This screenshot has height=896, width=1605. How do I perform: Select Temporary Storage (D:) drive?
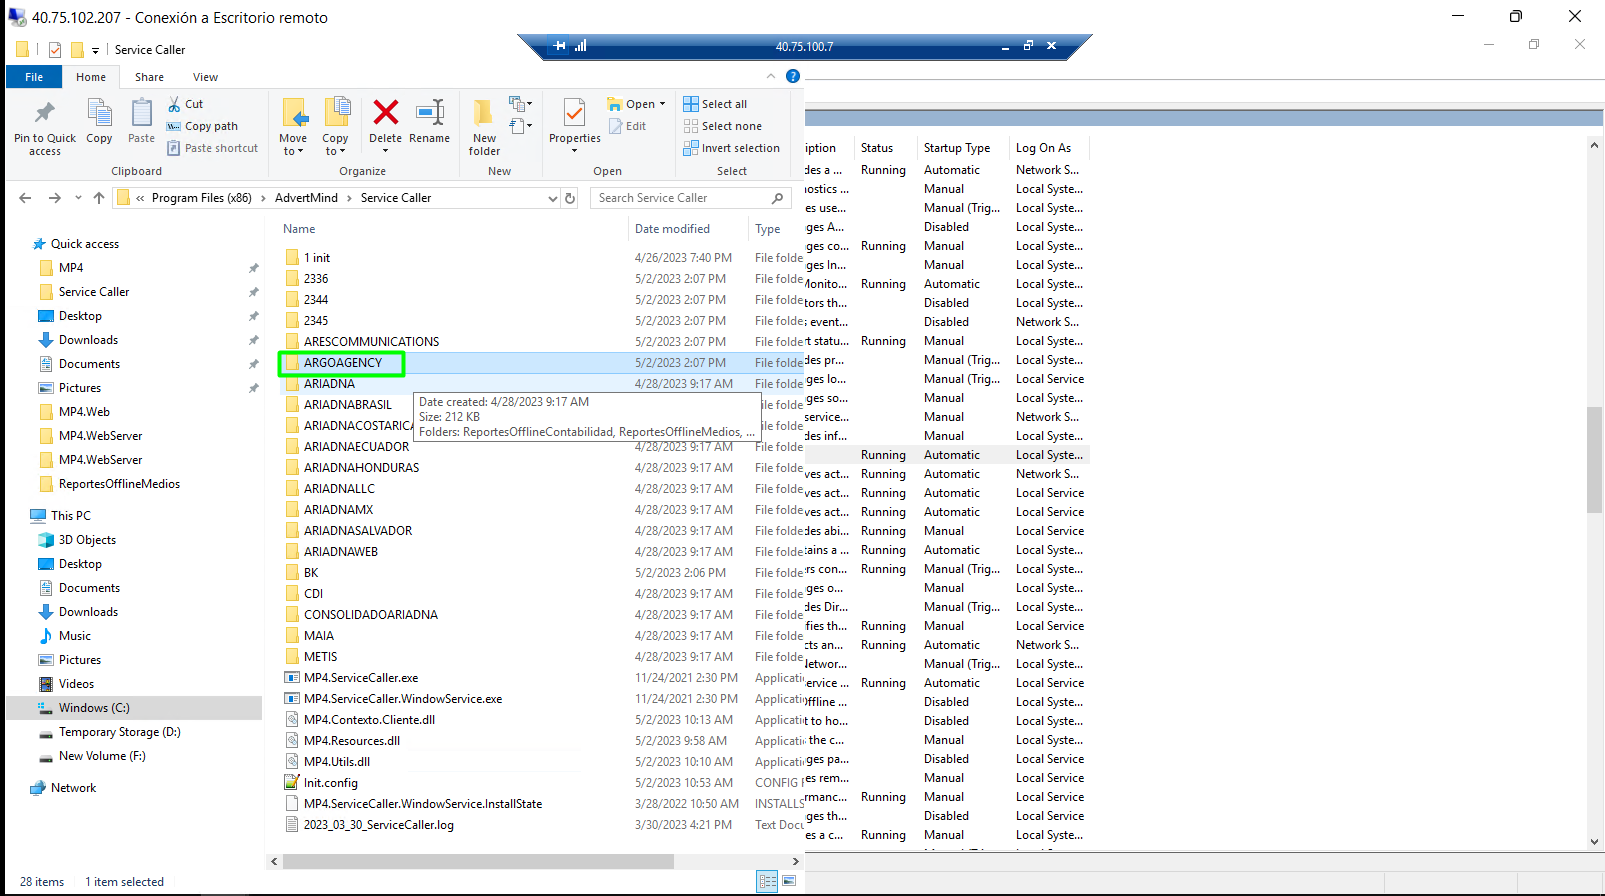coord(119,732)
